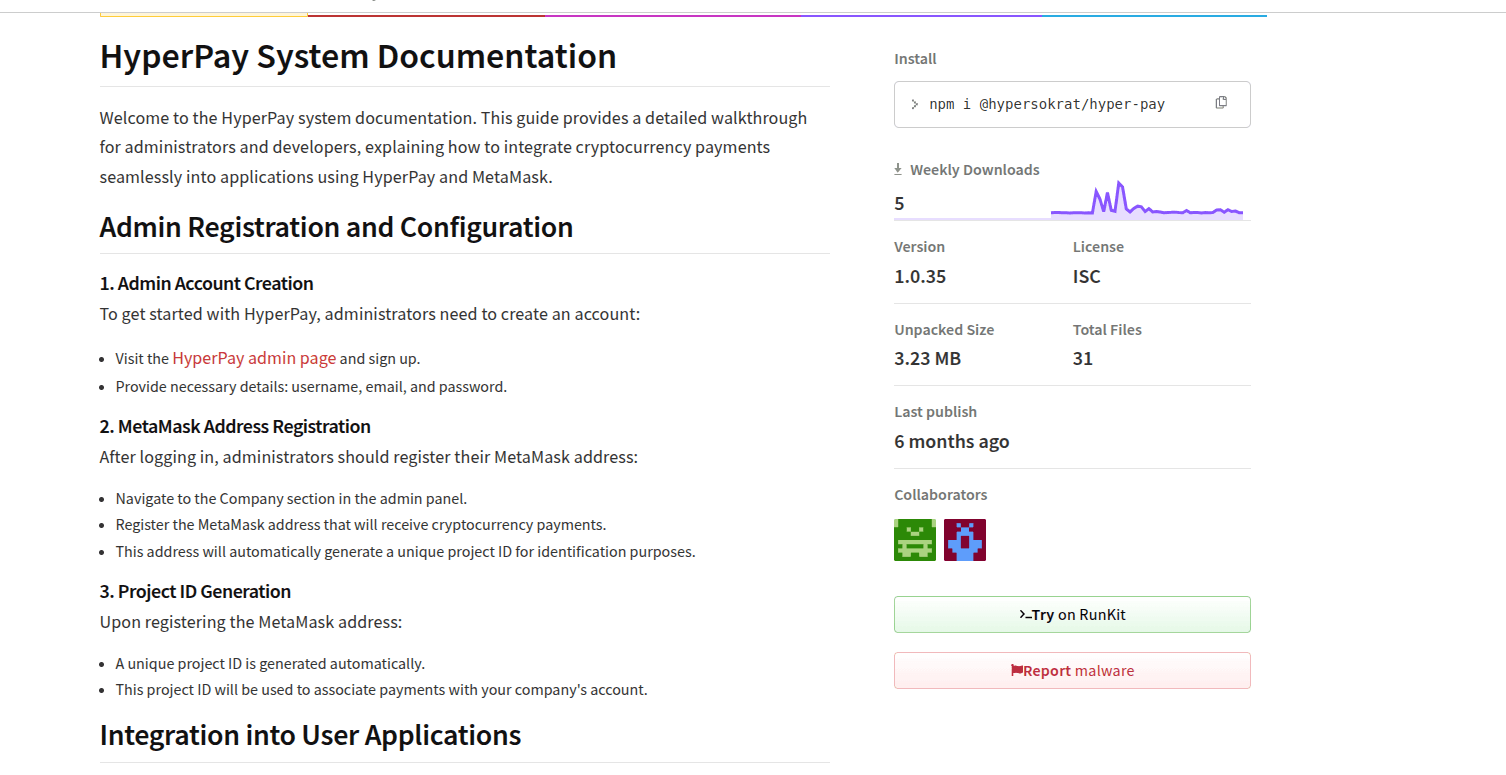This screenshot has width=1506, height=775.
Task: Click 'Upon registering the MetaMask address:' text
Action: tap(251, 622)
